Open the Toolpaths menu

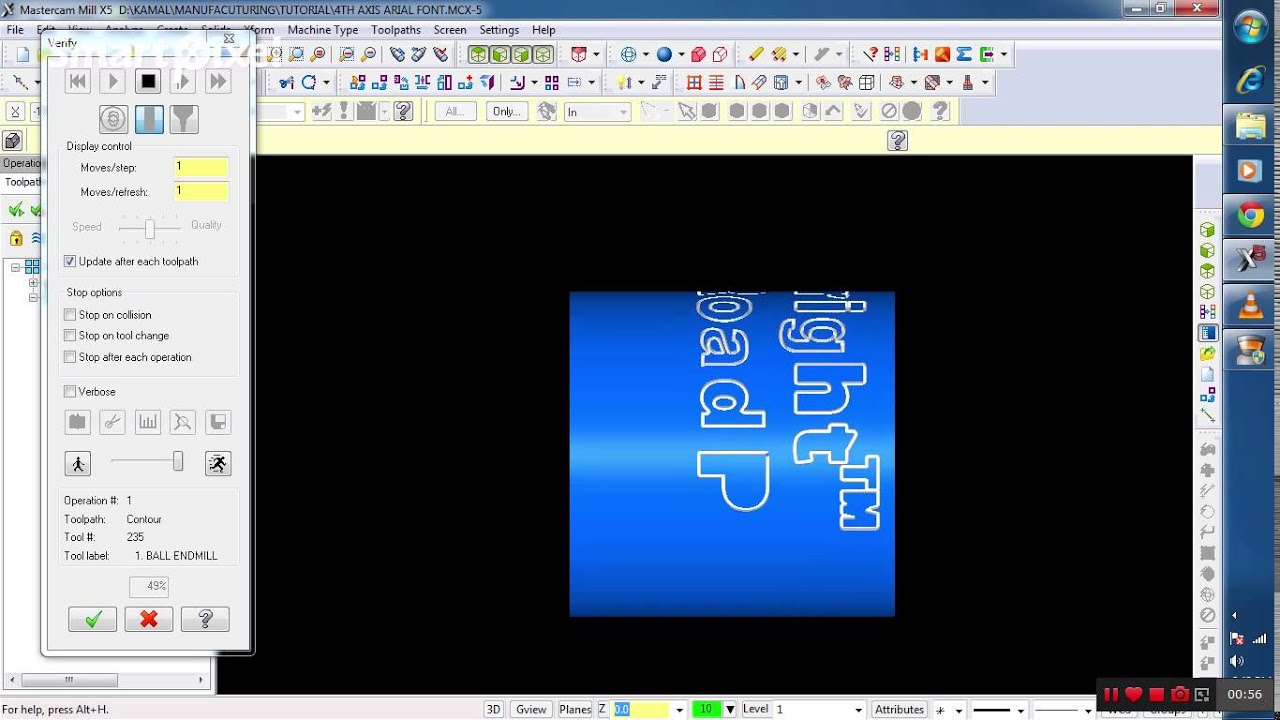pos(396,30)
